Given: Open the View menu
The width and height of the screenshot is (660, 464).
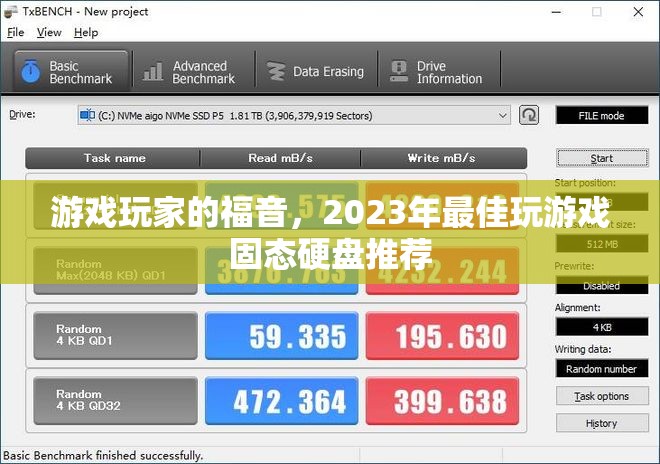Looking at the screenshot, I should coord(49,32).
